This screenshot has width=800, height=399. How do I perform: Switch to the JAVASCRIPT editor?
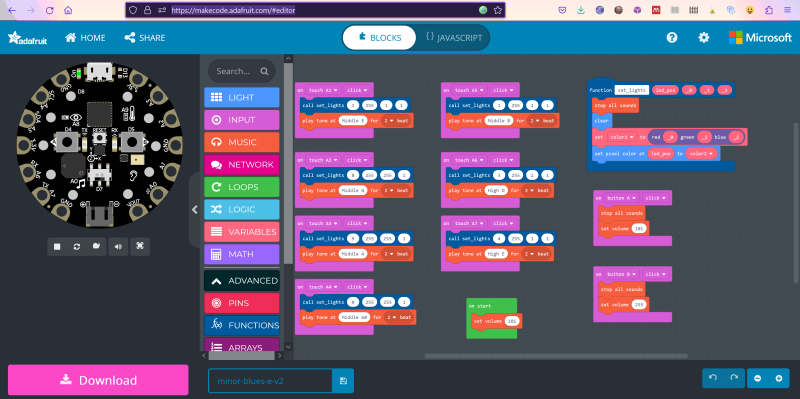pyautogui.click(x=454, y=38)
